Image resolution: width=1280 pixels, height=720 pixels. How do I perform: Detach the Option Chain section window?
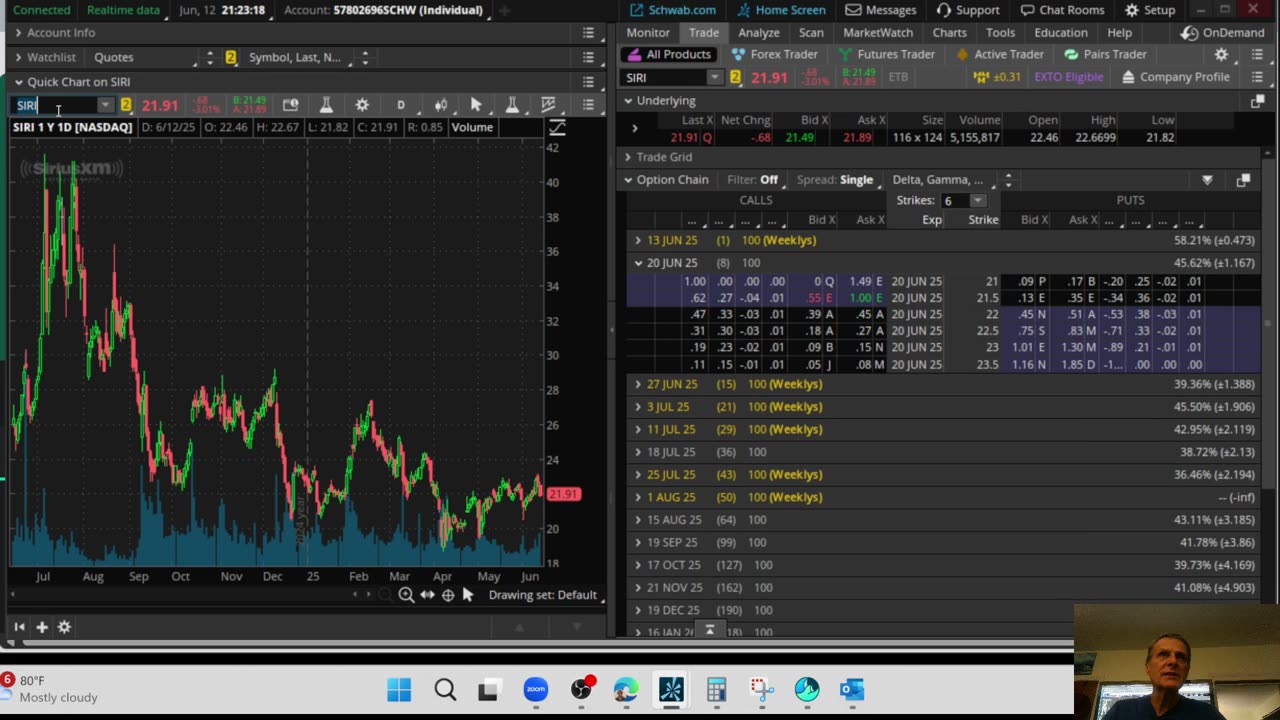click(x=1243, y=180)
